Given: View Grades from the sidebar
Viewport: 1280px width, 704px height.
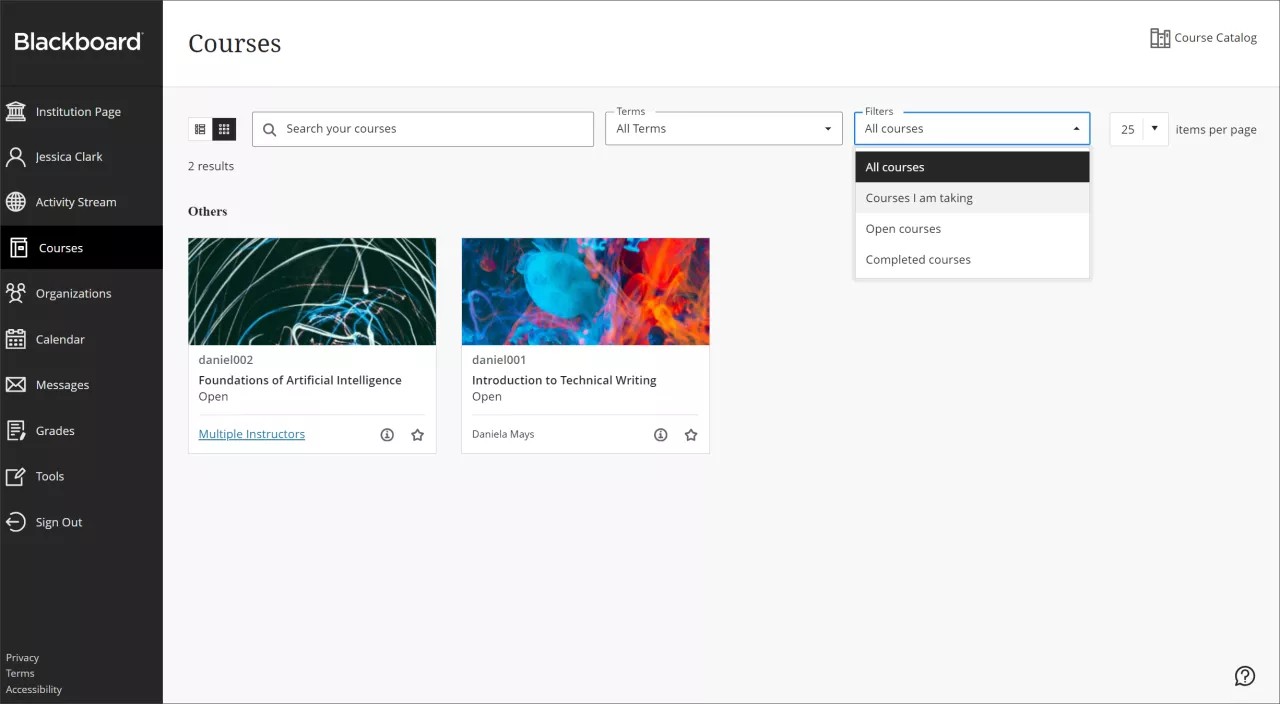Looking at the screenshot, I should 54,430.
